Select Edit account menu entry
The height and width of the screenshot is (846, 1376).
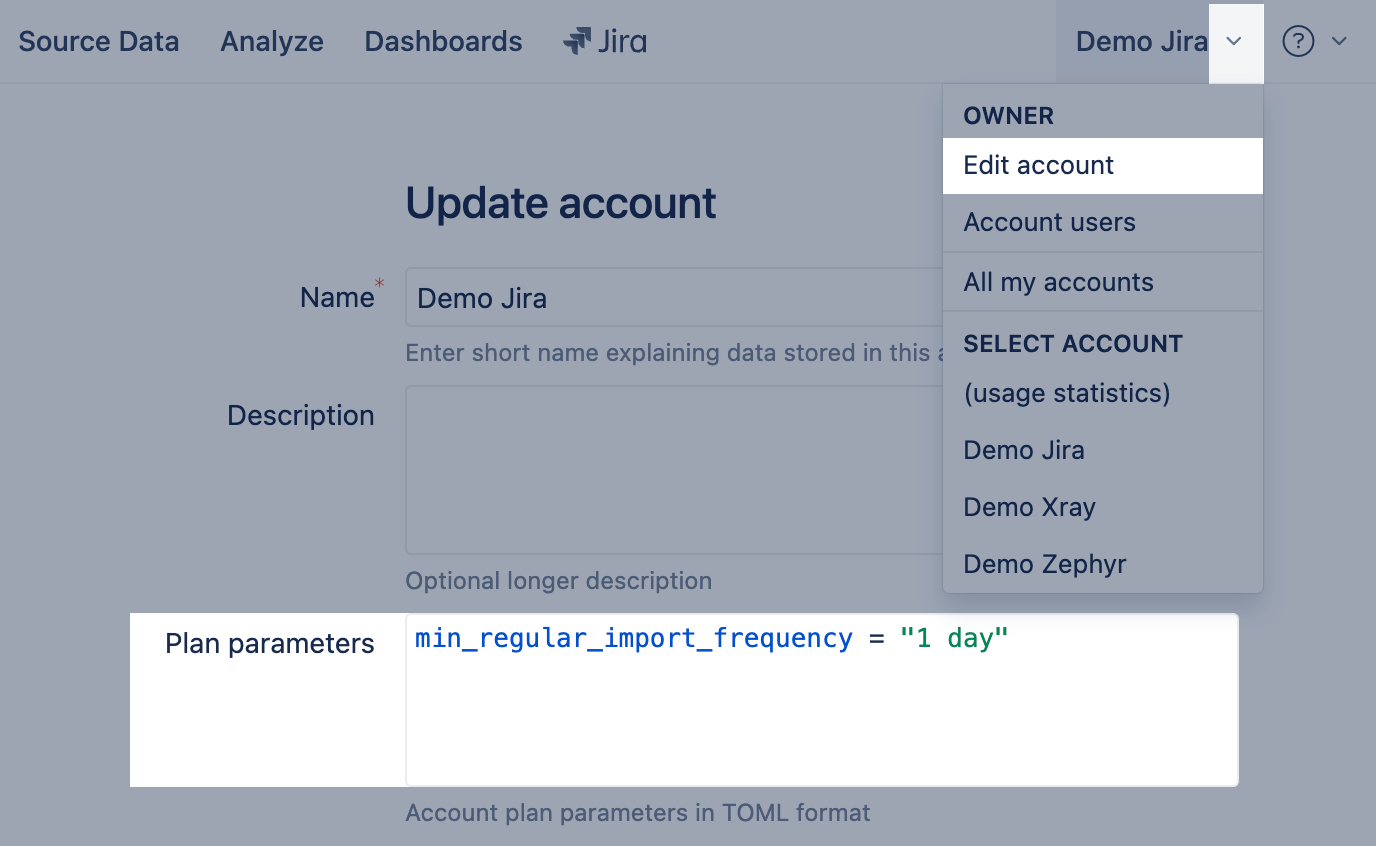(1038, 166)
